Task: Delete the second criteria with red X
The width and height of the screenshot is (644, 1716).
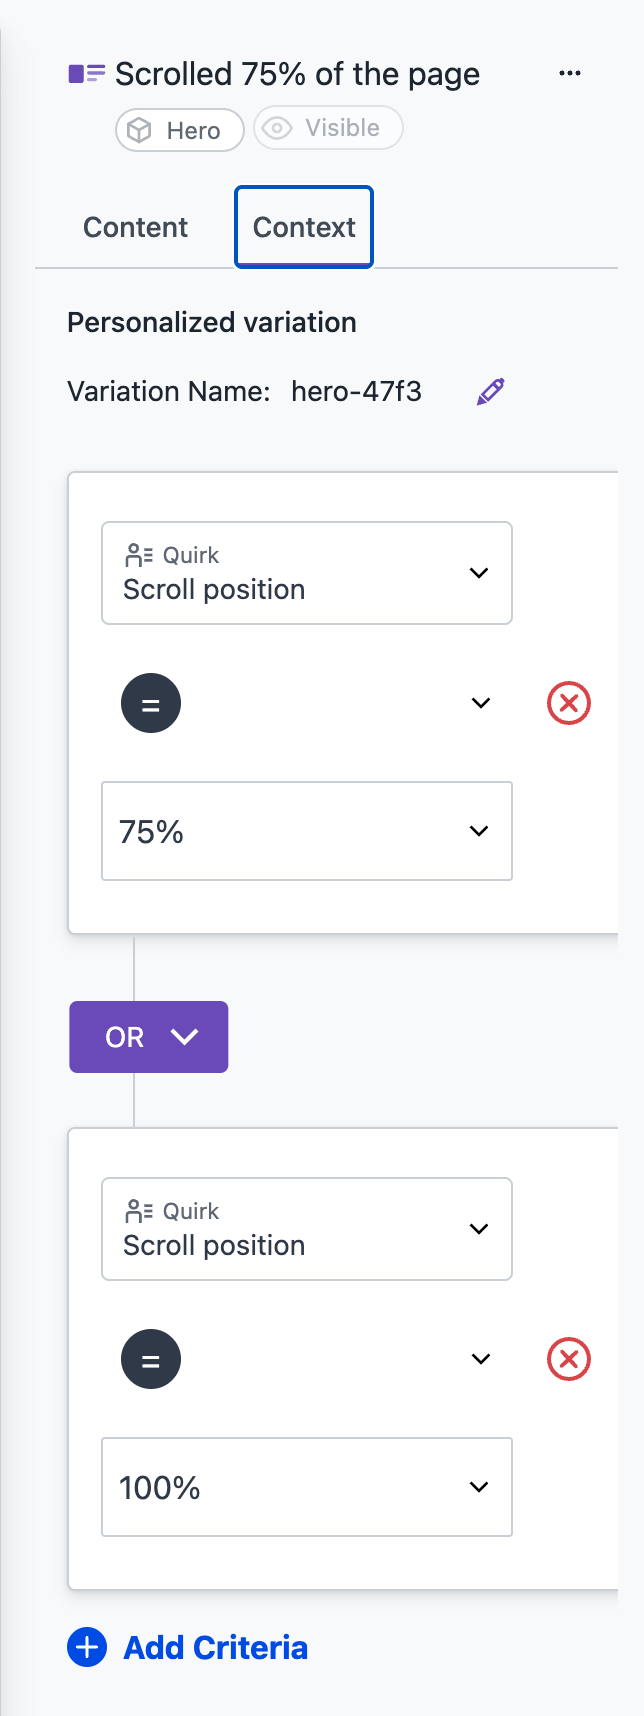Action: point(569,1359)
